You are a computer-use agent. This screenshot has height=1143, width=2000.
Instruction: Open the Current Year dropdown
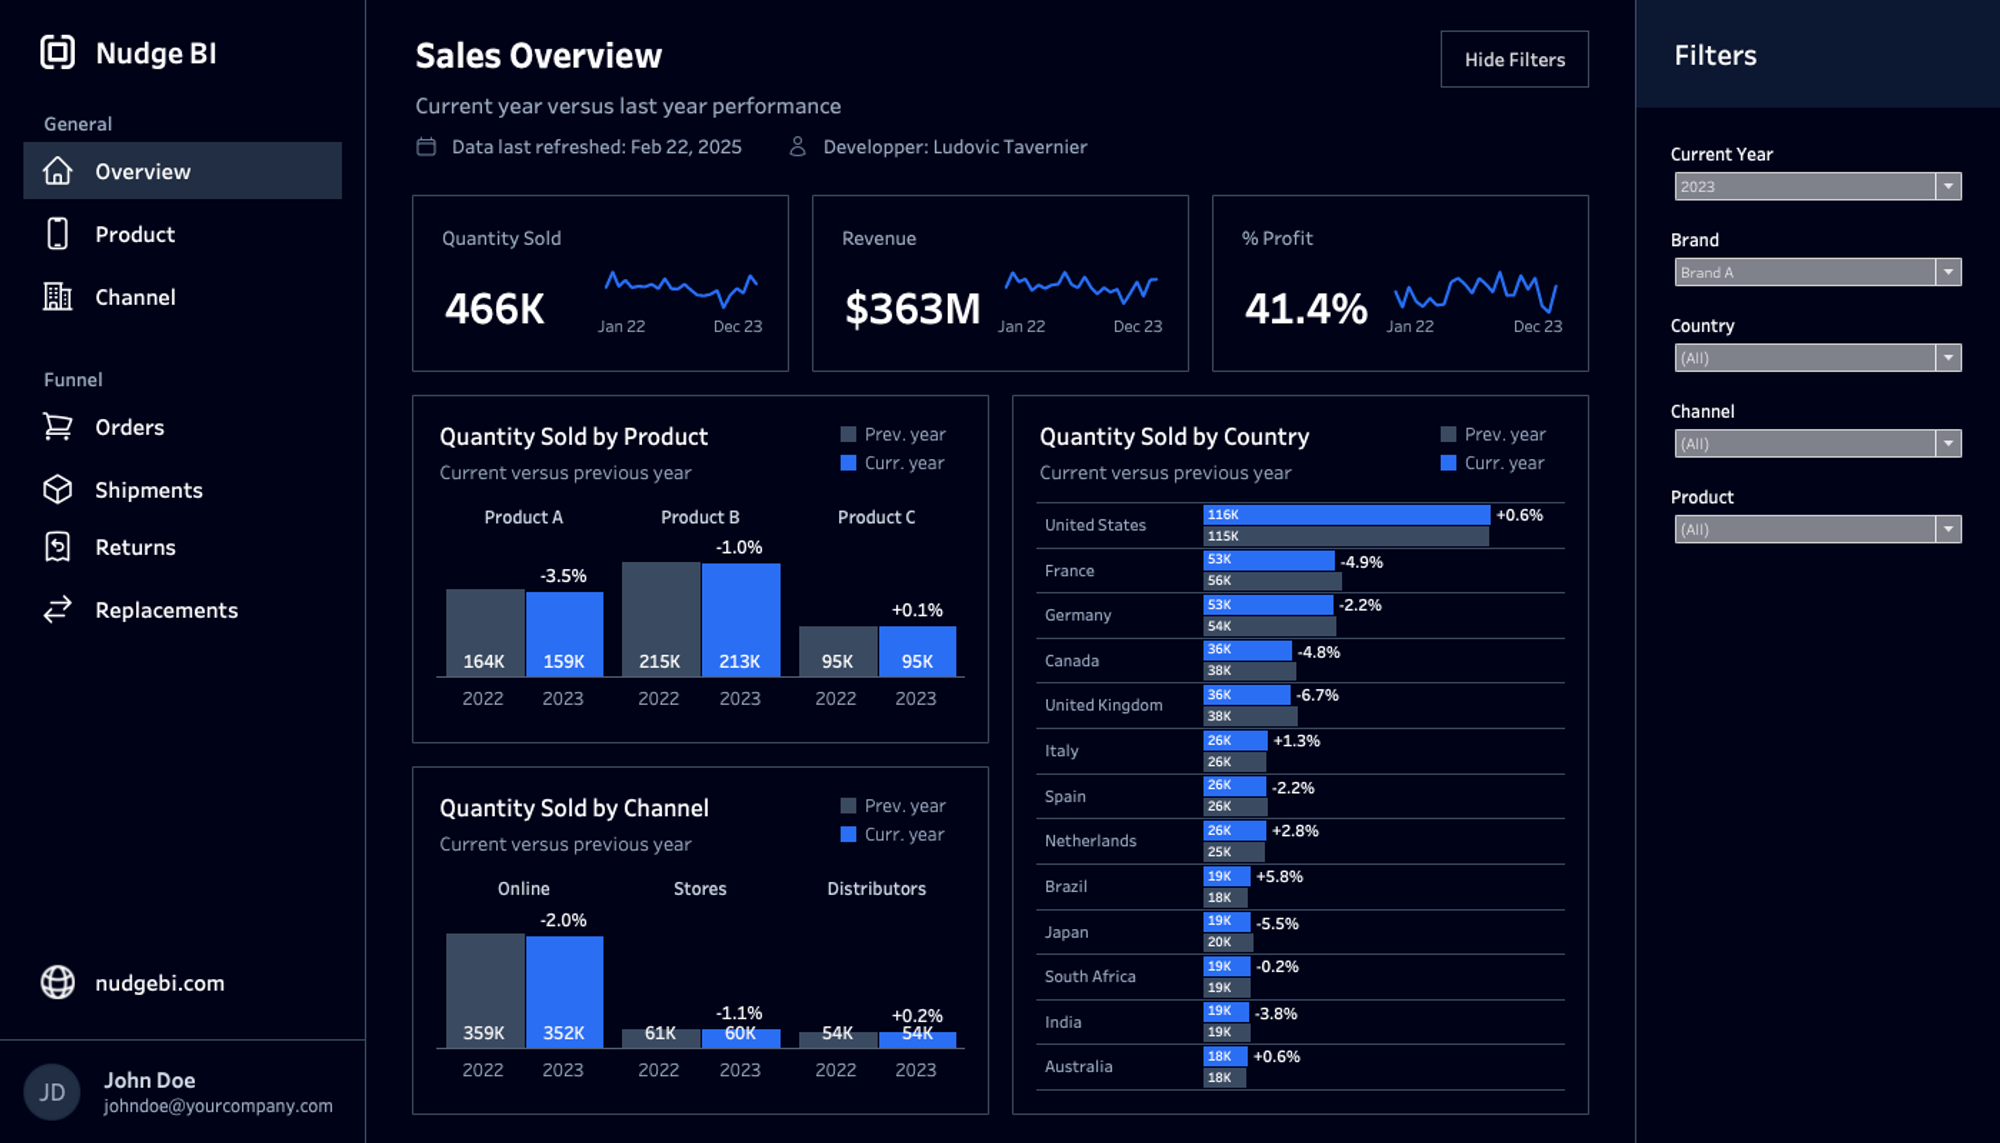click(x=1947, y=187)
